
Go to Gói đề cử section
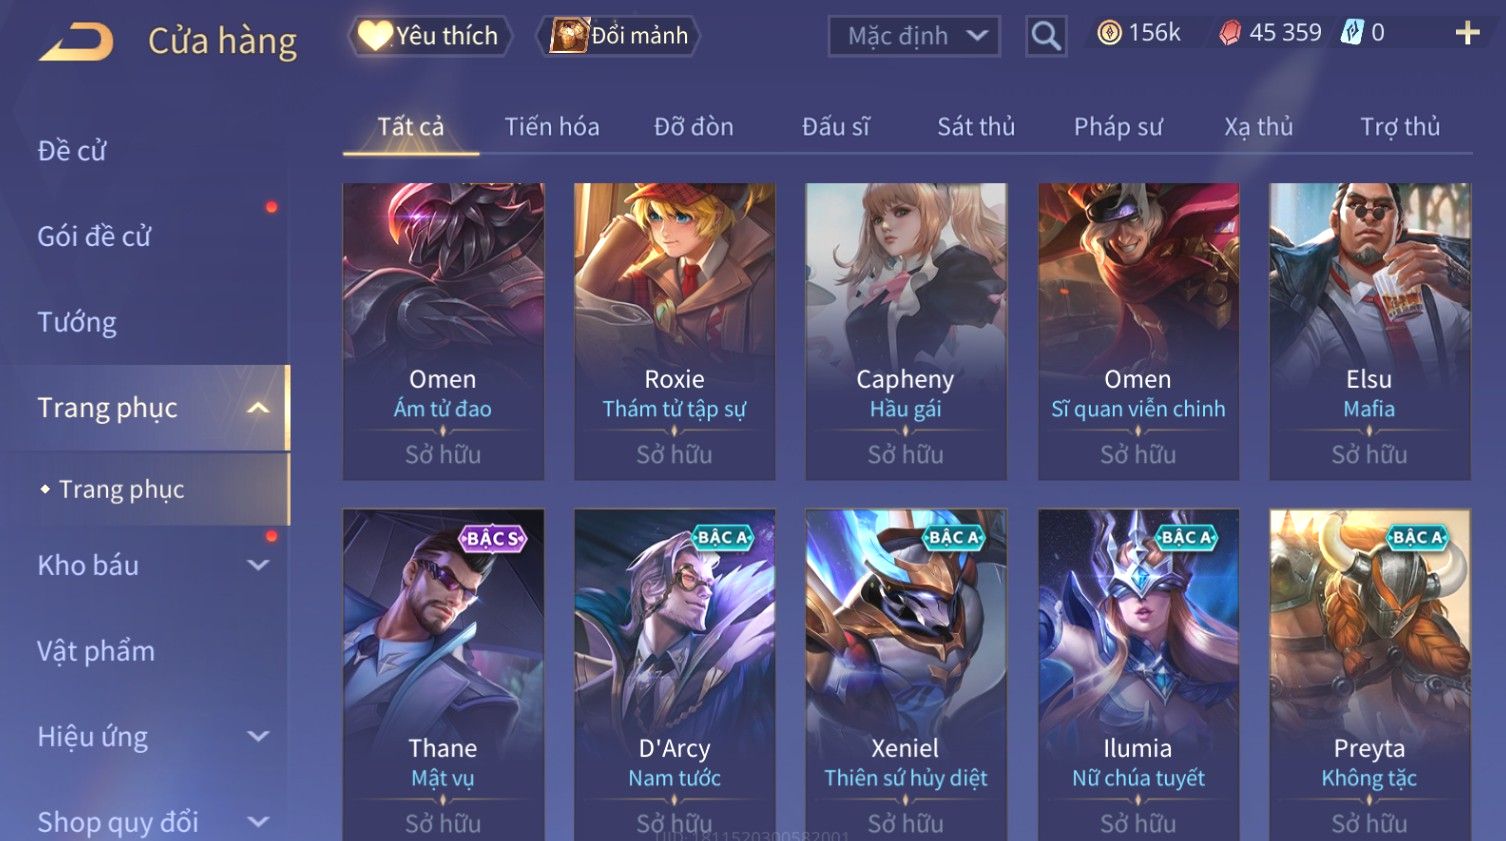click(x=94, y=236)
